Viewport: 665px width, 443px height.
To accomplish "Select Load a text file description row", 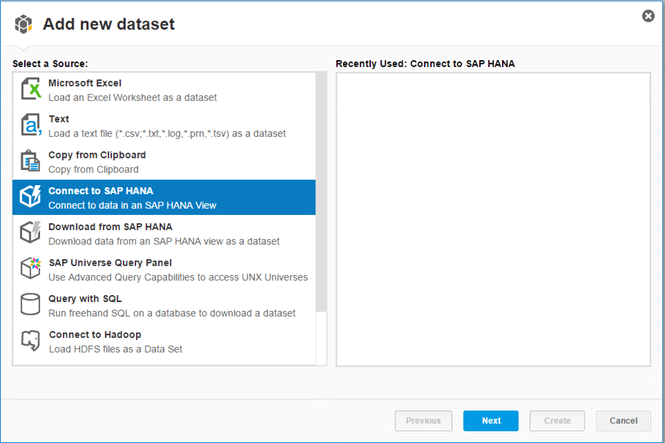I will (167, 134).
